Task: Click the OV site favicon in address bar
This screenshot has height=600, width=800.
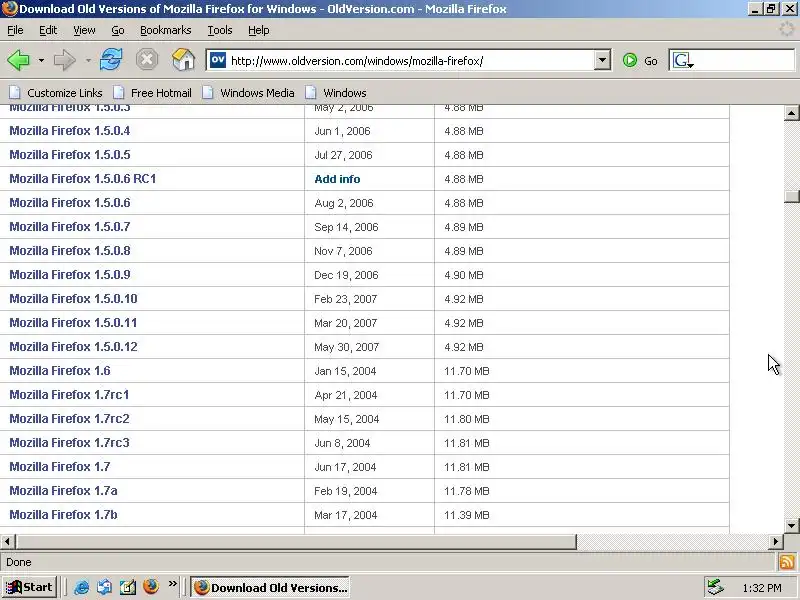Action: tap(218, 60)
